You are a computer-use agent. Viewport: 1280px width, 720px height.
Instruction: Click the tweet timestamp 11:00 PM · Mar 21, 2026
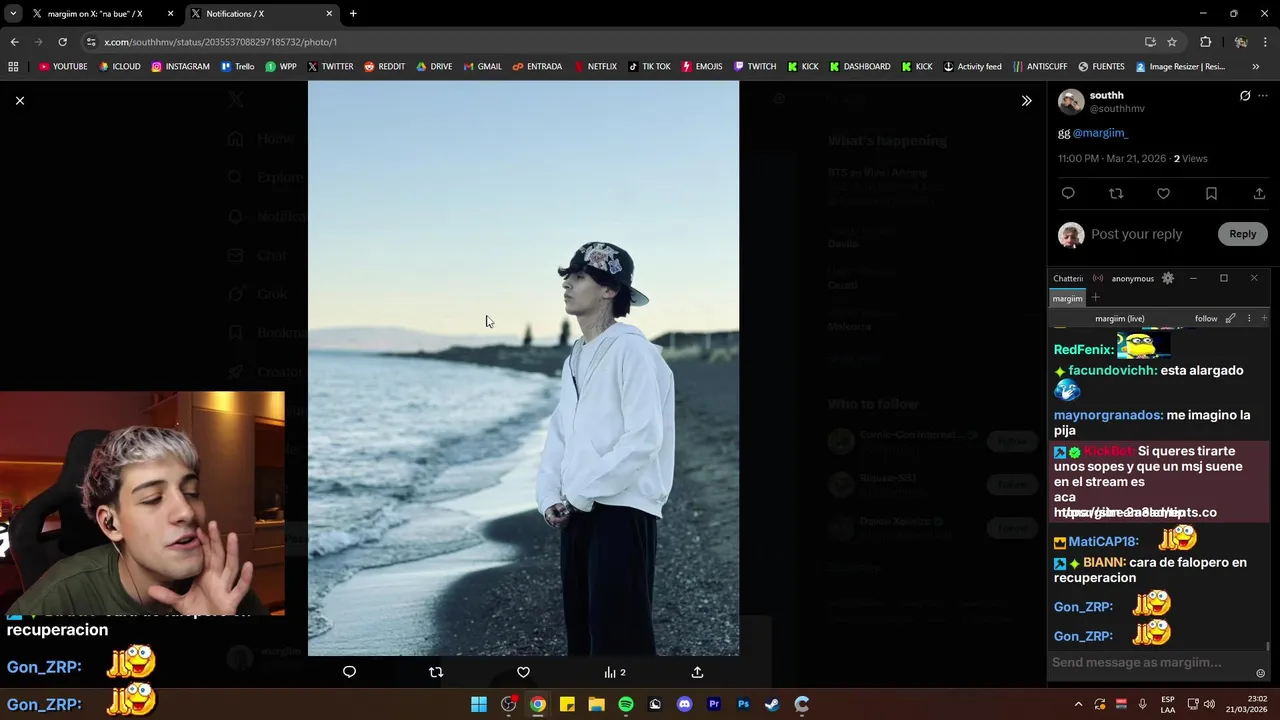tap(1112, 159)
